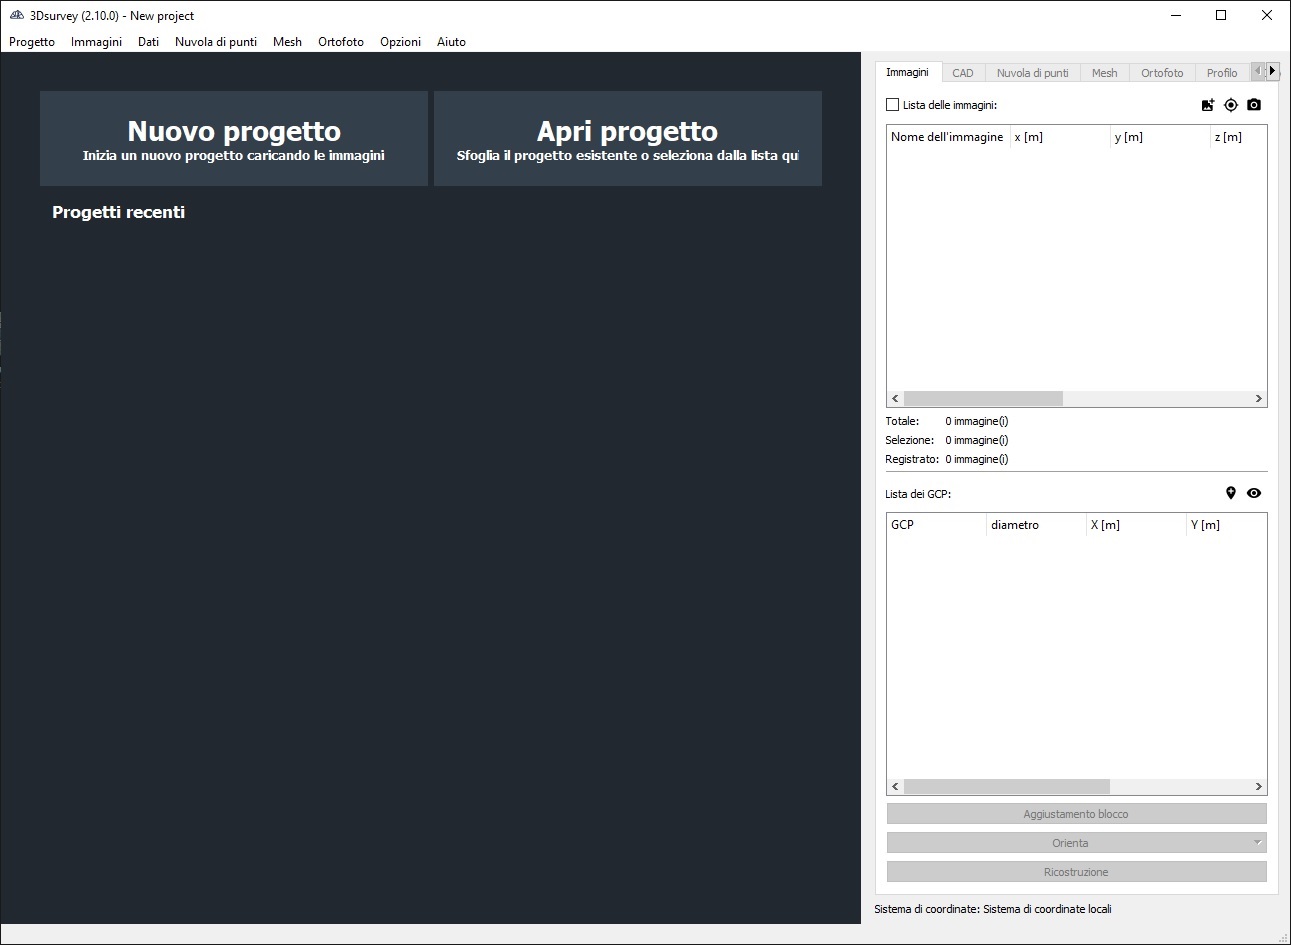Screen dimensions: 1291x945
Task: Click the Selezione 0 immagine(i) value
Action: click(x=977, y=440)
